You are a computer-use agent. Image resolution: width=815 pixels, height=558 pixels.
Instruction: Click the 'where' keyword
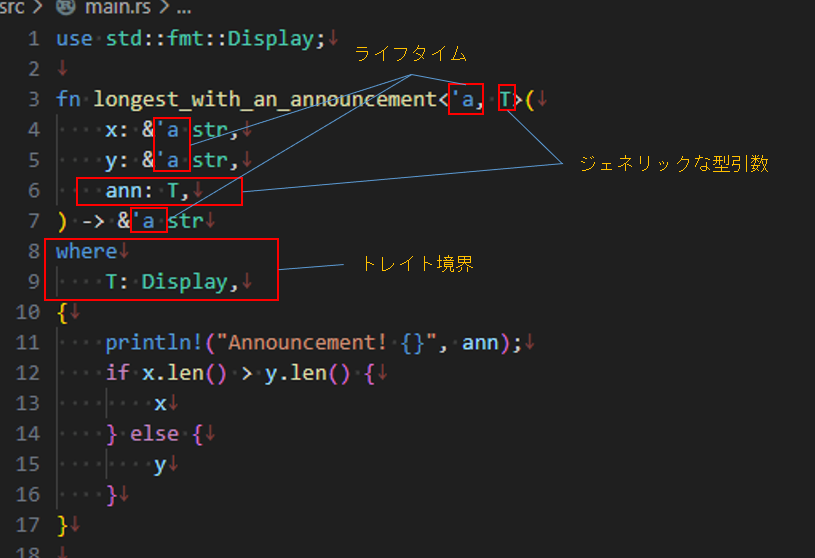pos(86,251)
